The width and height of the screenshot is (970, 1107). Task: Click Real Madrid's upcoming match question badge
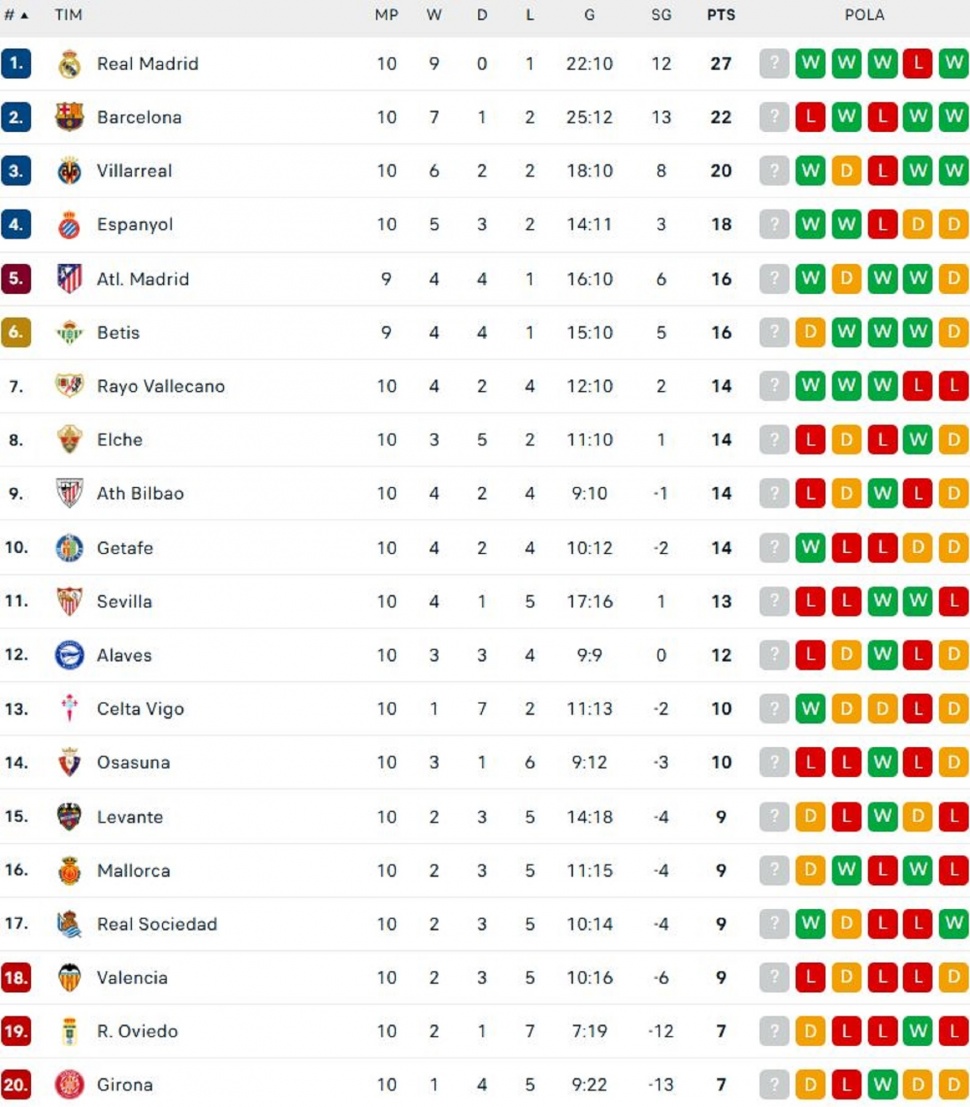[774, 64]
